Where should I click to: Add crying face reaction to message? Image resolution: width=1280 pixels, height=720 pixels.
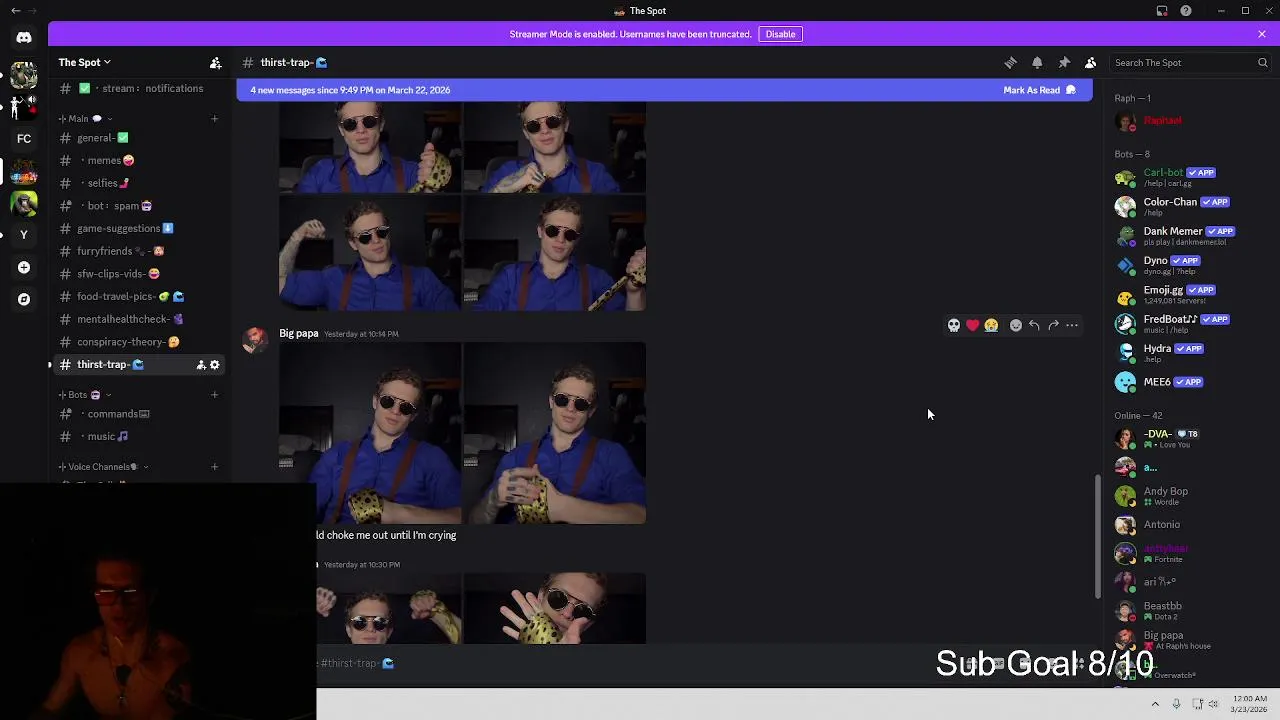(991, 325)
